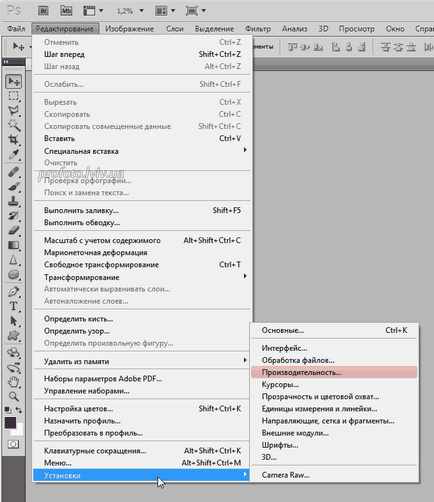Screen dimensions: 434x502
Task: Expand the Удалить из памяти submenu
Action: coord(142,361)
